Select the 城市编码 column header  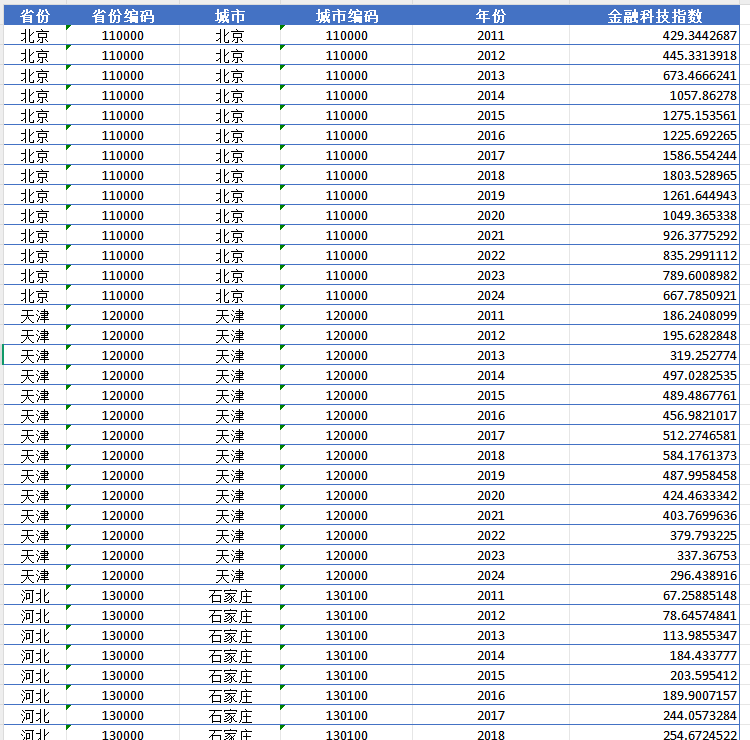[x=347, y=16]
